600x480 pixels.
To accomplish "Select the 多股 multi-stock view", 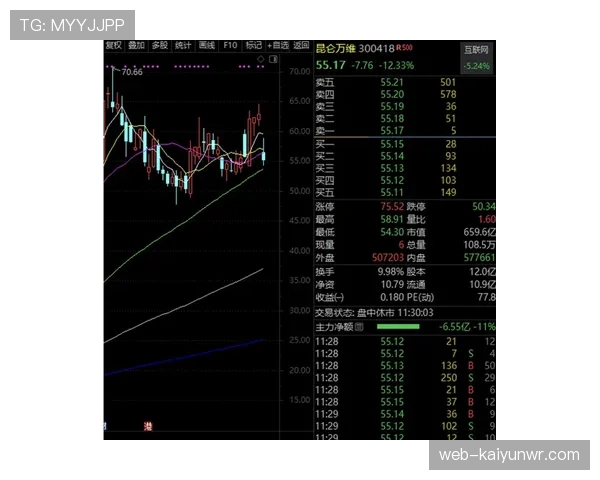I will (160, 45).
